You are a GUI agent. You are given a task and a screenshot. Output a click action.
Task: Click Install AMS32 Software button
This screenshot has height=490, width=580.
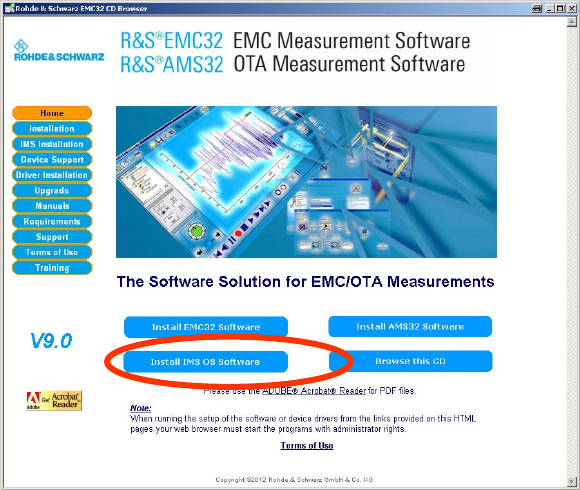(410, 327)
